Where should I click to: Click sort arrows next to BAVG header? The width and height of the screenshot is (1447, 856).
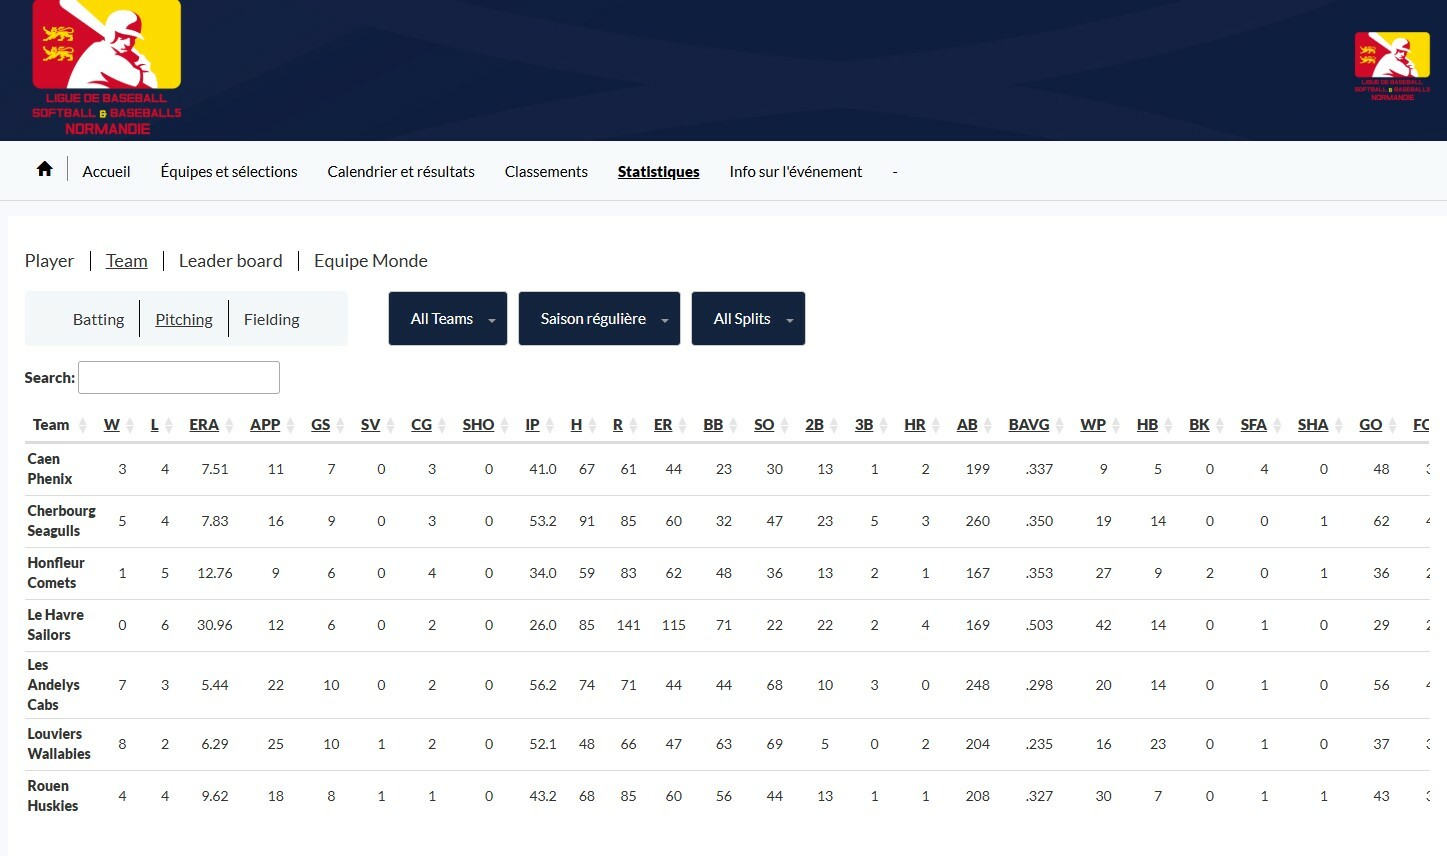pyautogui.click(x=1060, y=426)
